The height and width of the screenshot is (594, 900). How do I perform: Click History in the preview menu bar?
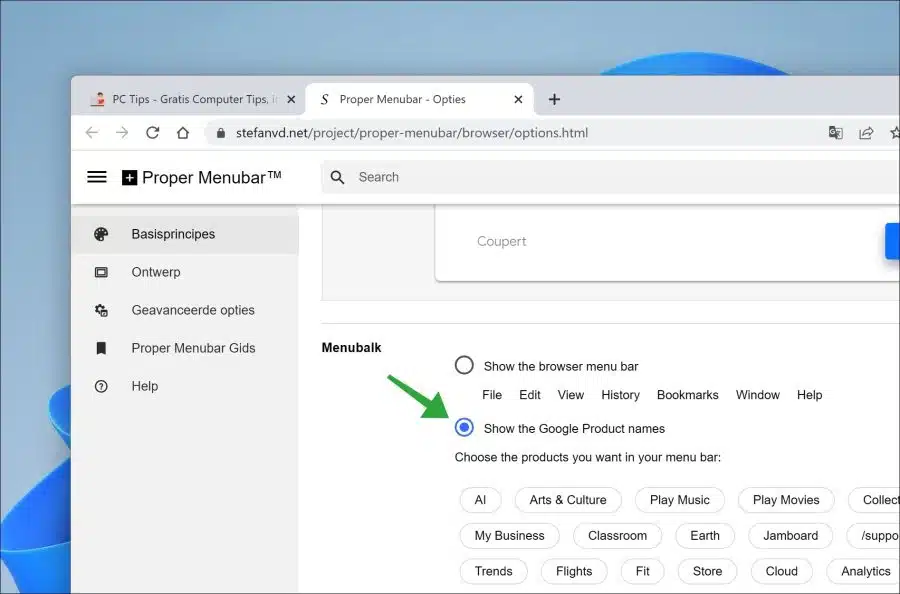(x=620, y=395)
